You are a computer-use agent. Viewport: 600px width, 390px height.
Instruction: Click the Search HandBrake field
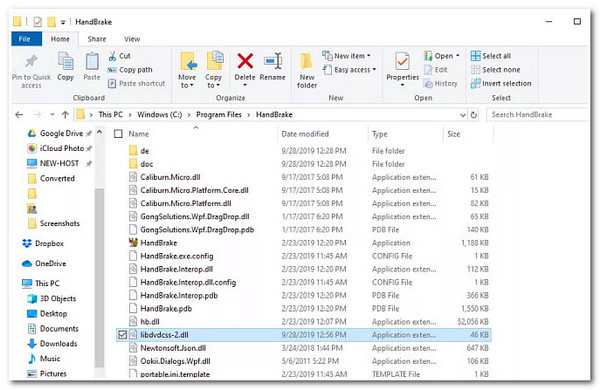point(537,114)
